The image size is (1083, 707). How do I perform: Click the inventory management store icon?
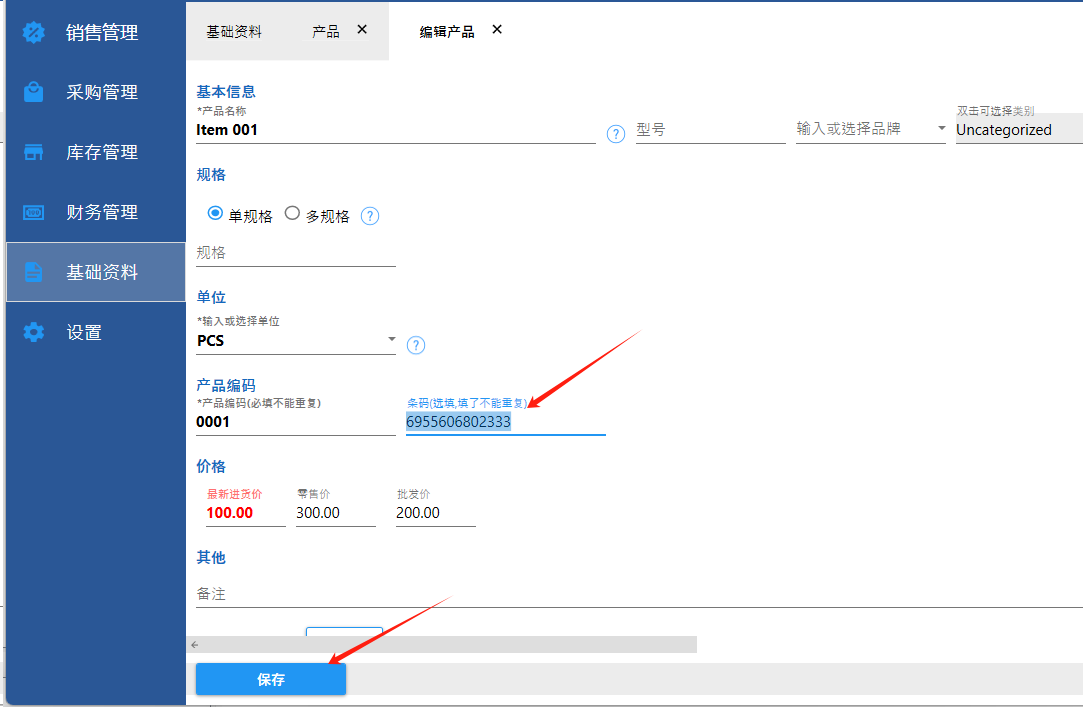point(34,152)
